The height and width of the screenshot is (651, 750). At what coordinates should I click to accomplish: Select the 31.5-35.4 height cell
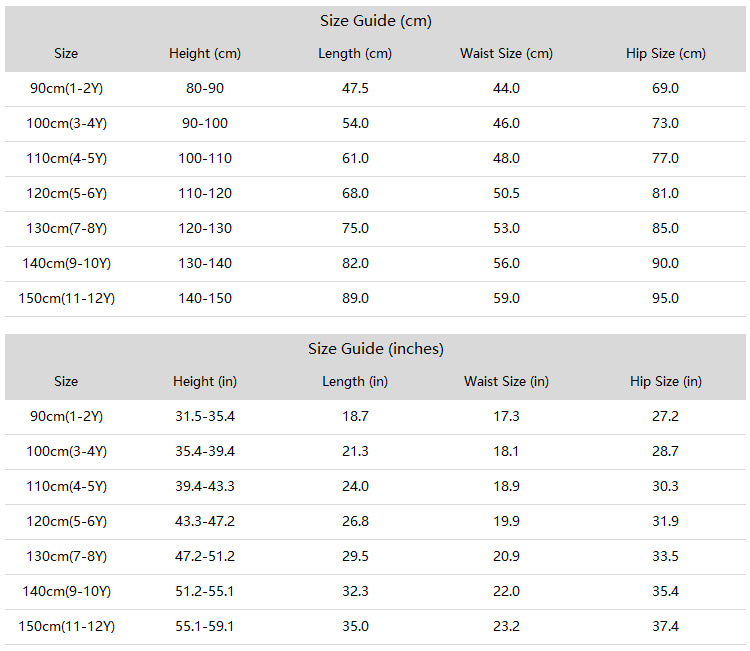205,417
